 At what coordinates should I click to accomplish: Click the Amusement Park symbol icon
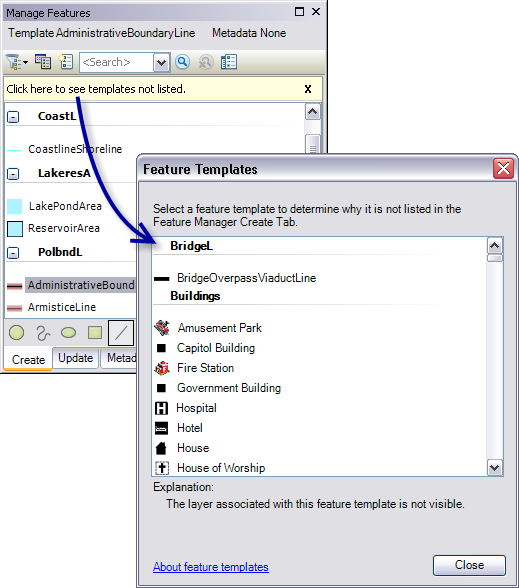click(162, 328)
